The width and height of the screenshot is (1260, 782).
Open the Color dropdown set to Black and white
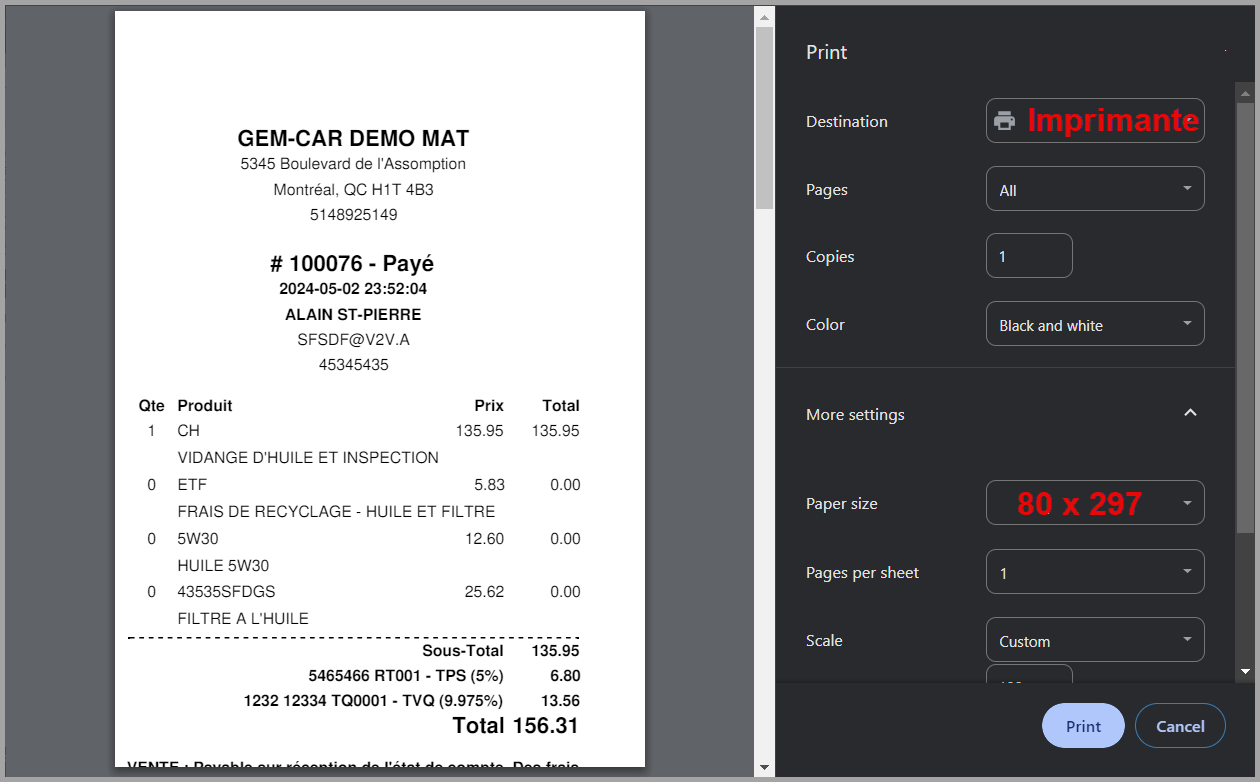(x=1095, y=324)
